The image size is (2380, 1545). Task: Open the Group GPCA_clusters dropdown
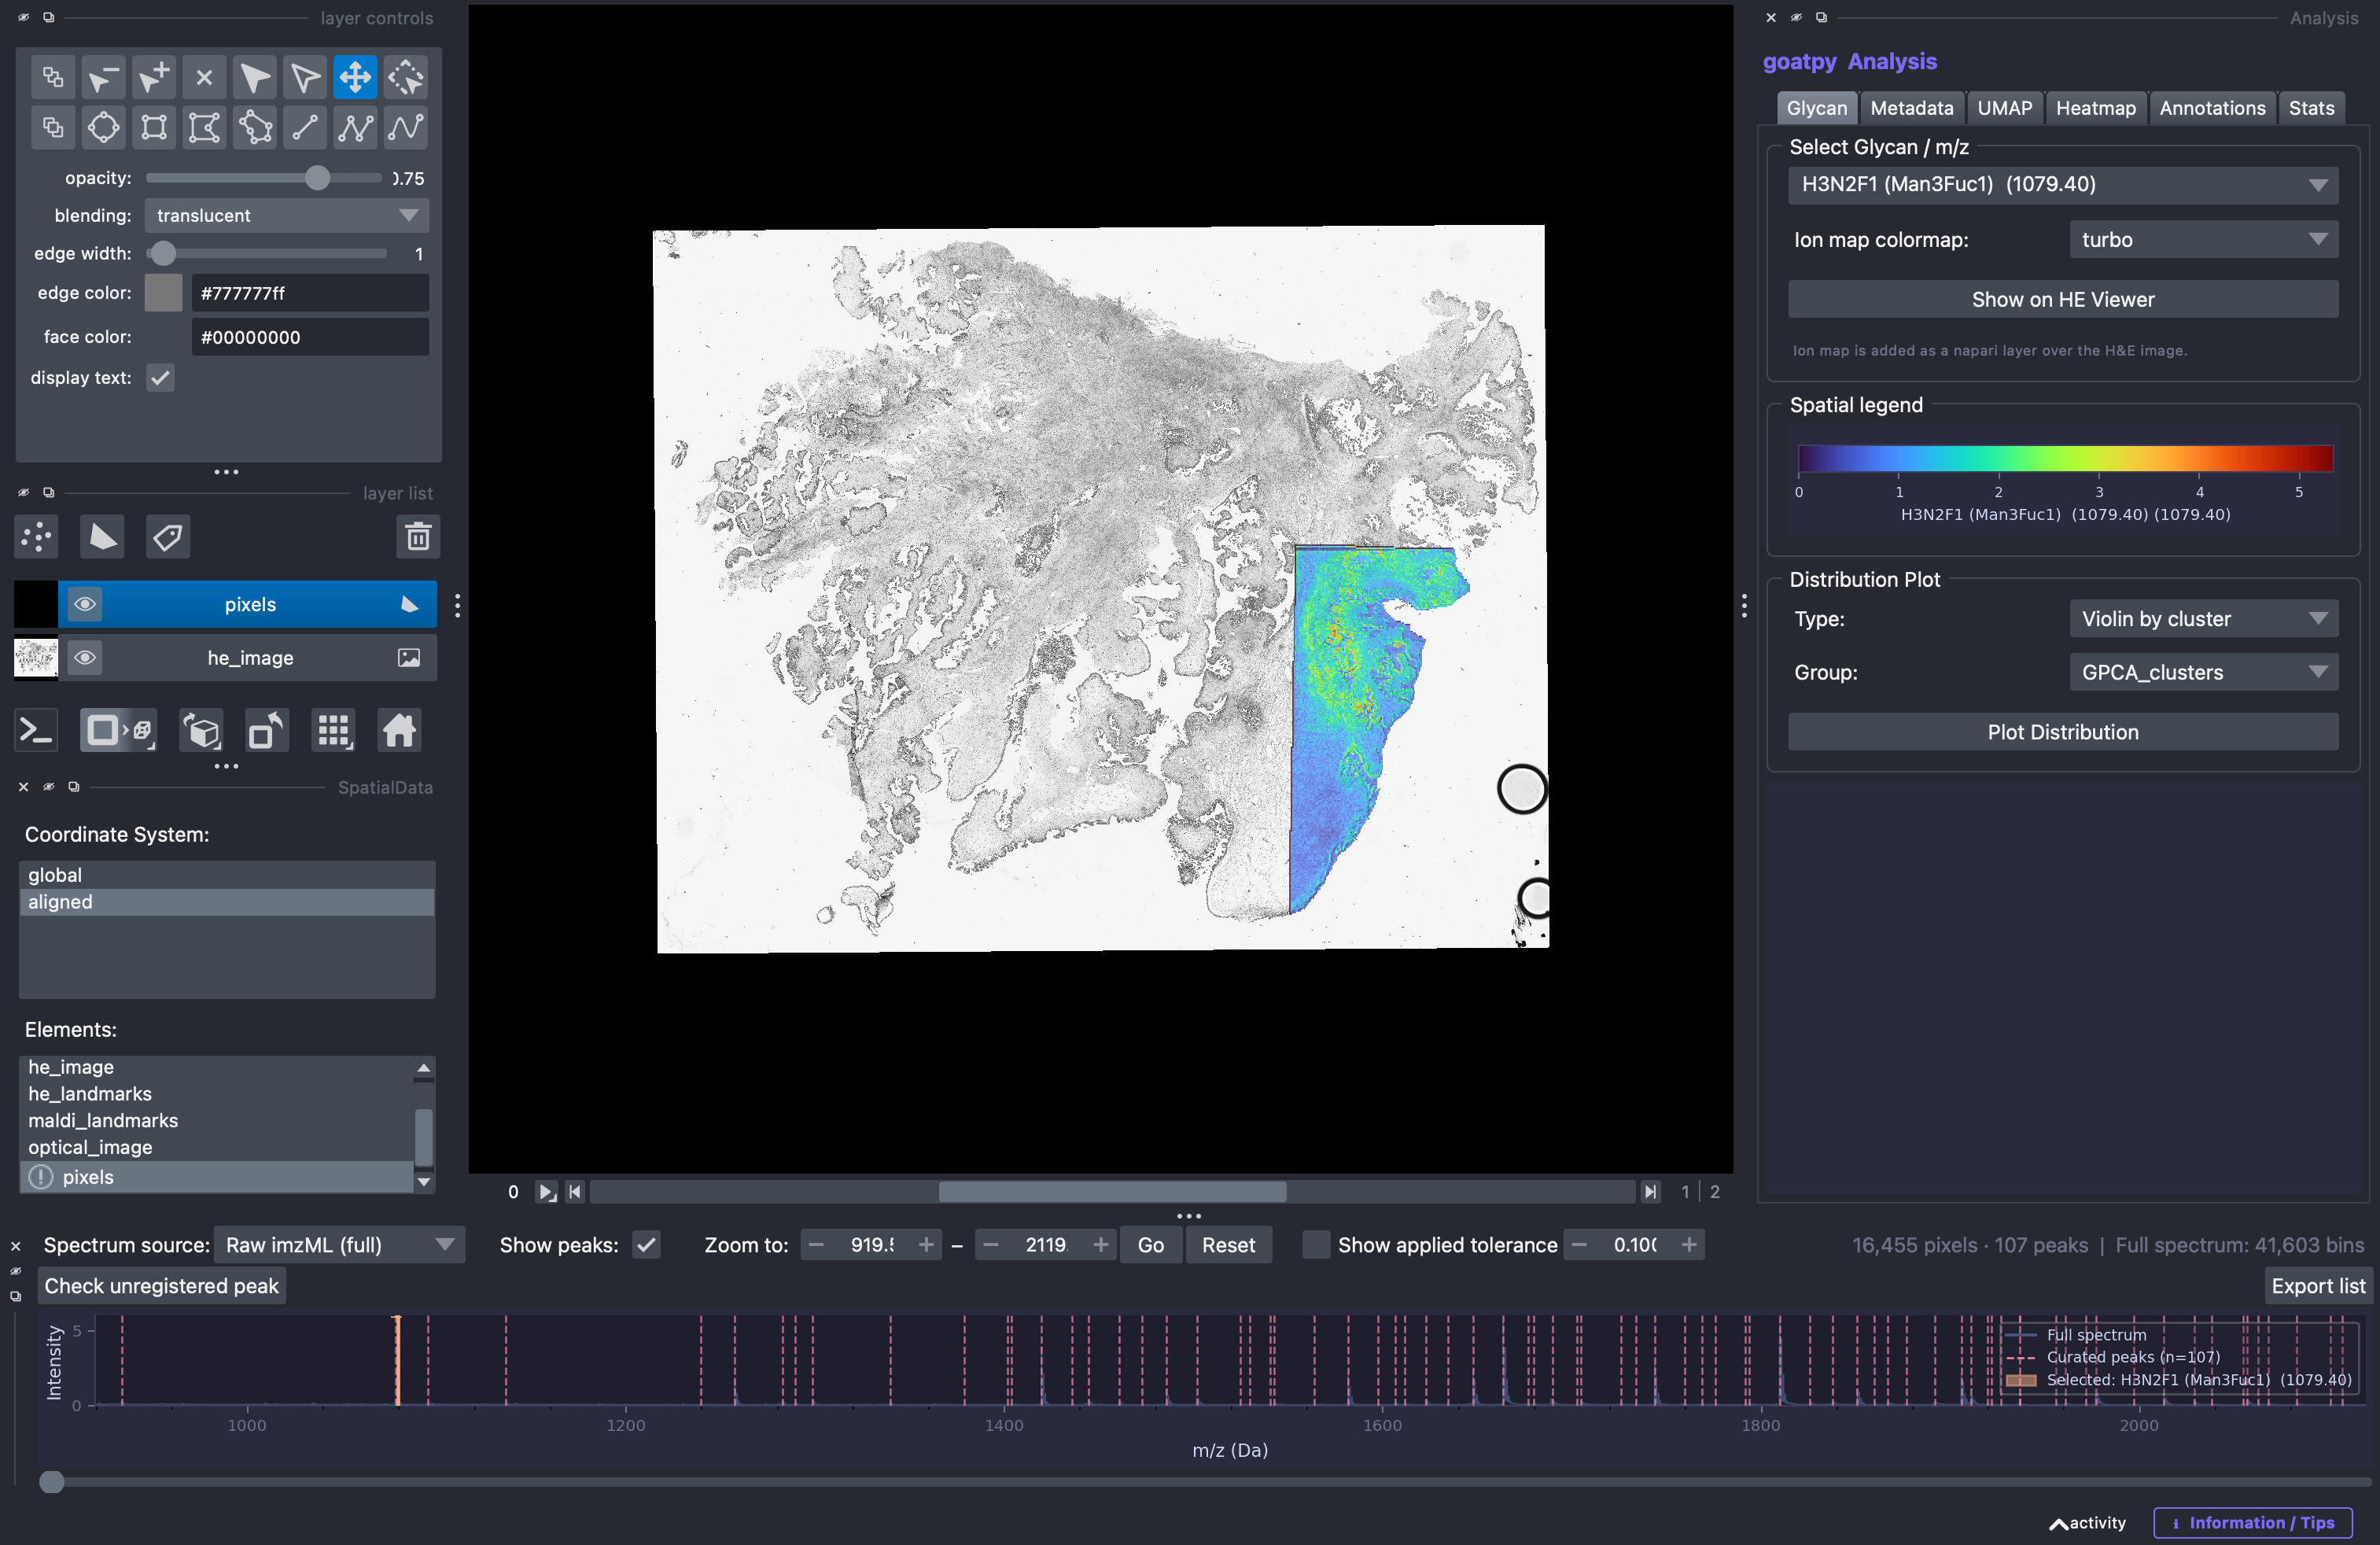tap(2203, 673)
